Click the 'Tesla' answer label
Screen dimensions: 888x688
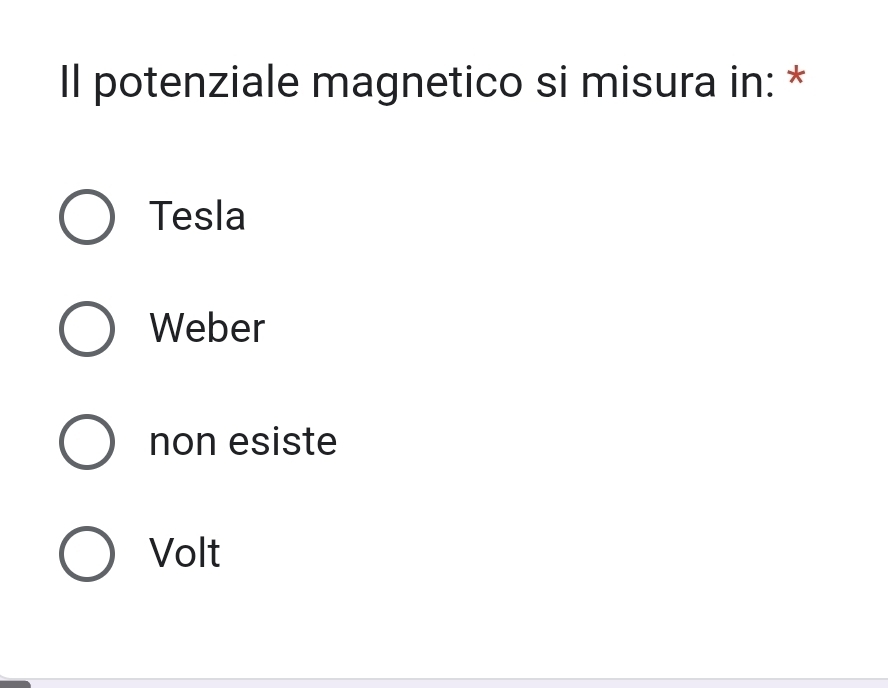[x=197, y=216]
